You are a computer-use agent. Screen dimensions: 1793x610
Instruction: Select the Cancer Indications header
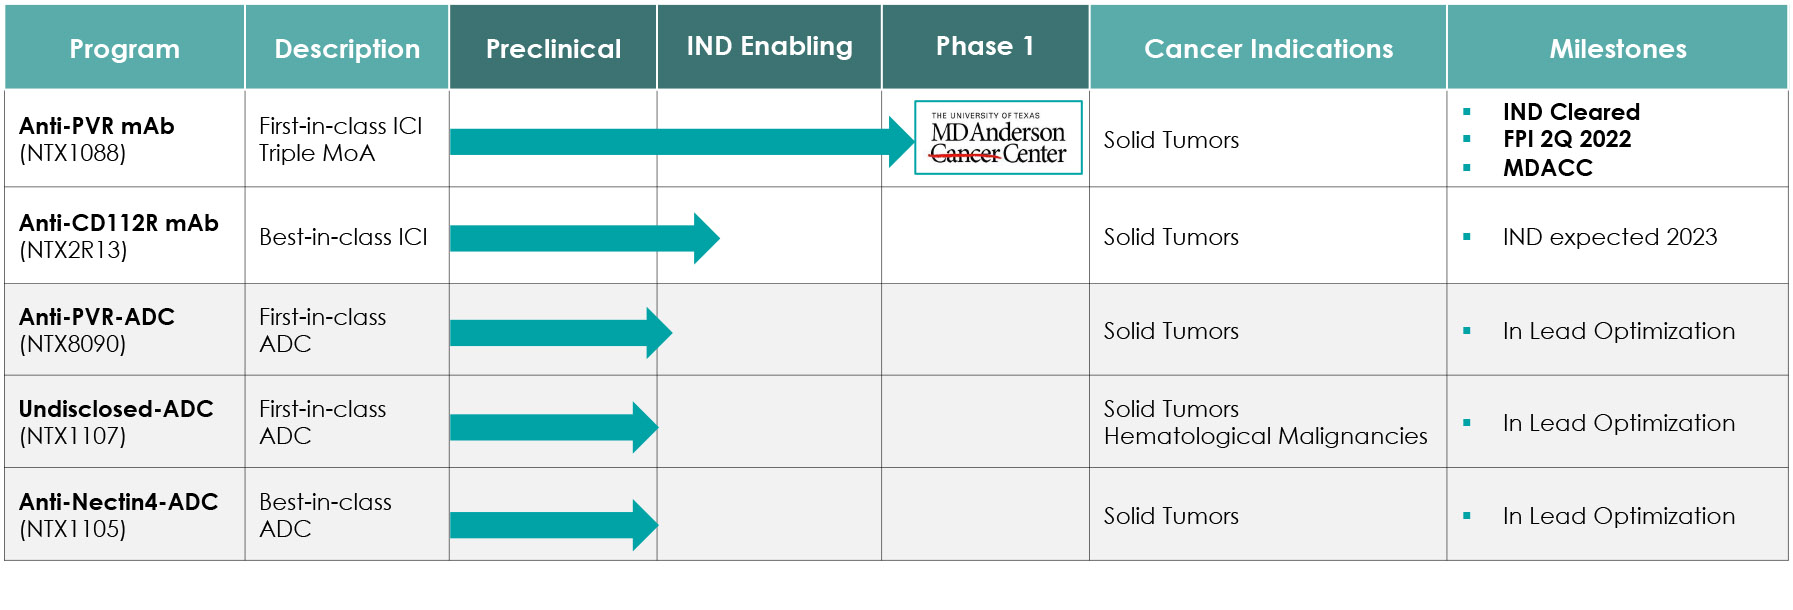click(x=1268, y=49)
